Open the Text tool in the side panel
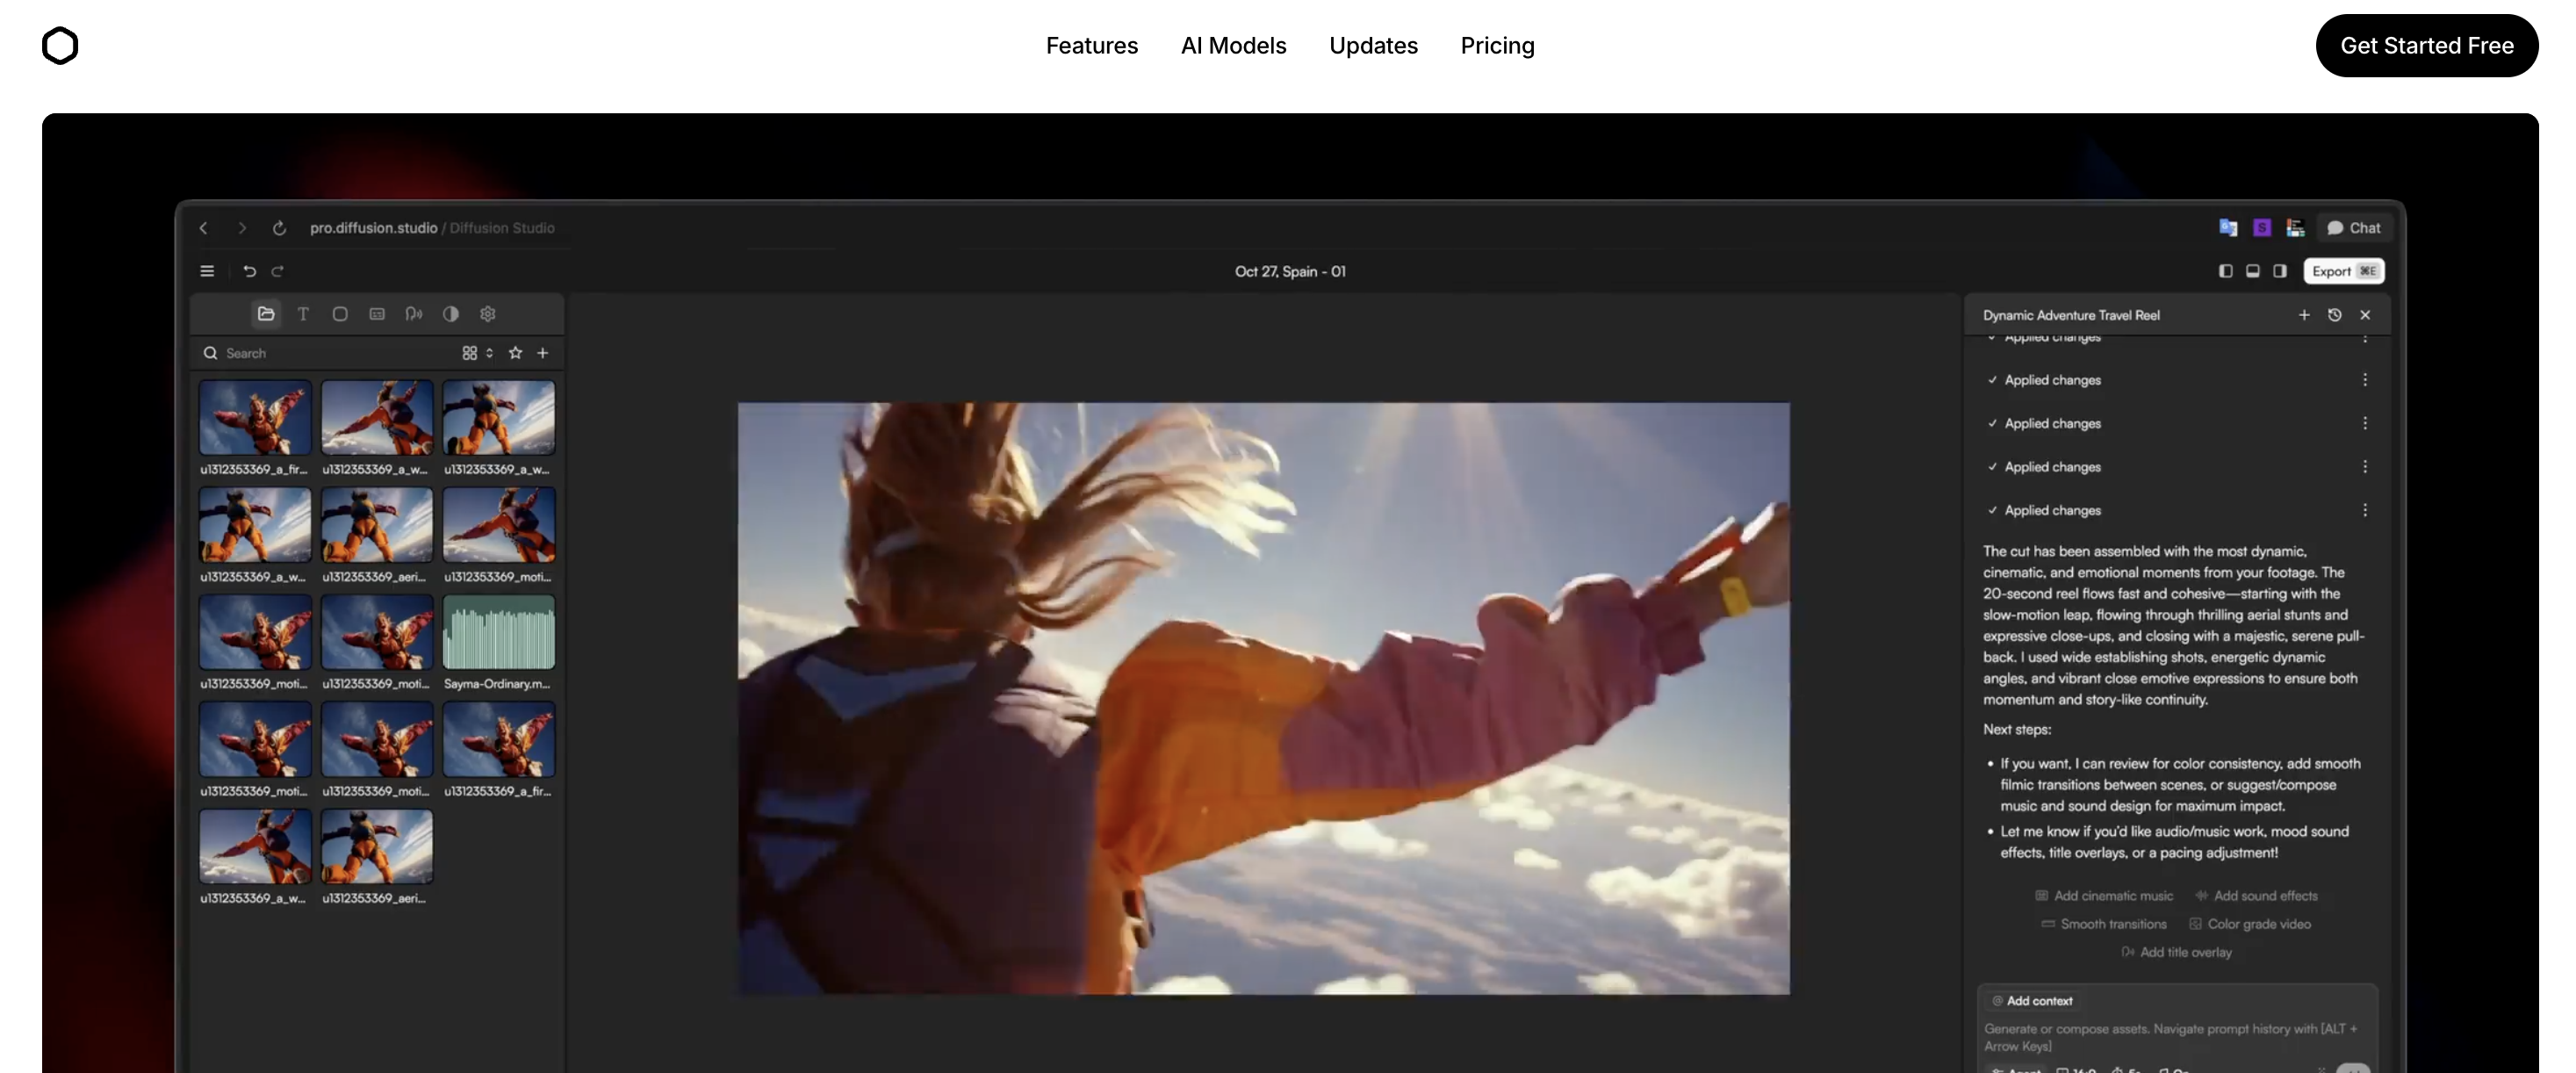Screen dimensions: 2576x1073 click(303, 314)
